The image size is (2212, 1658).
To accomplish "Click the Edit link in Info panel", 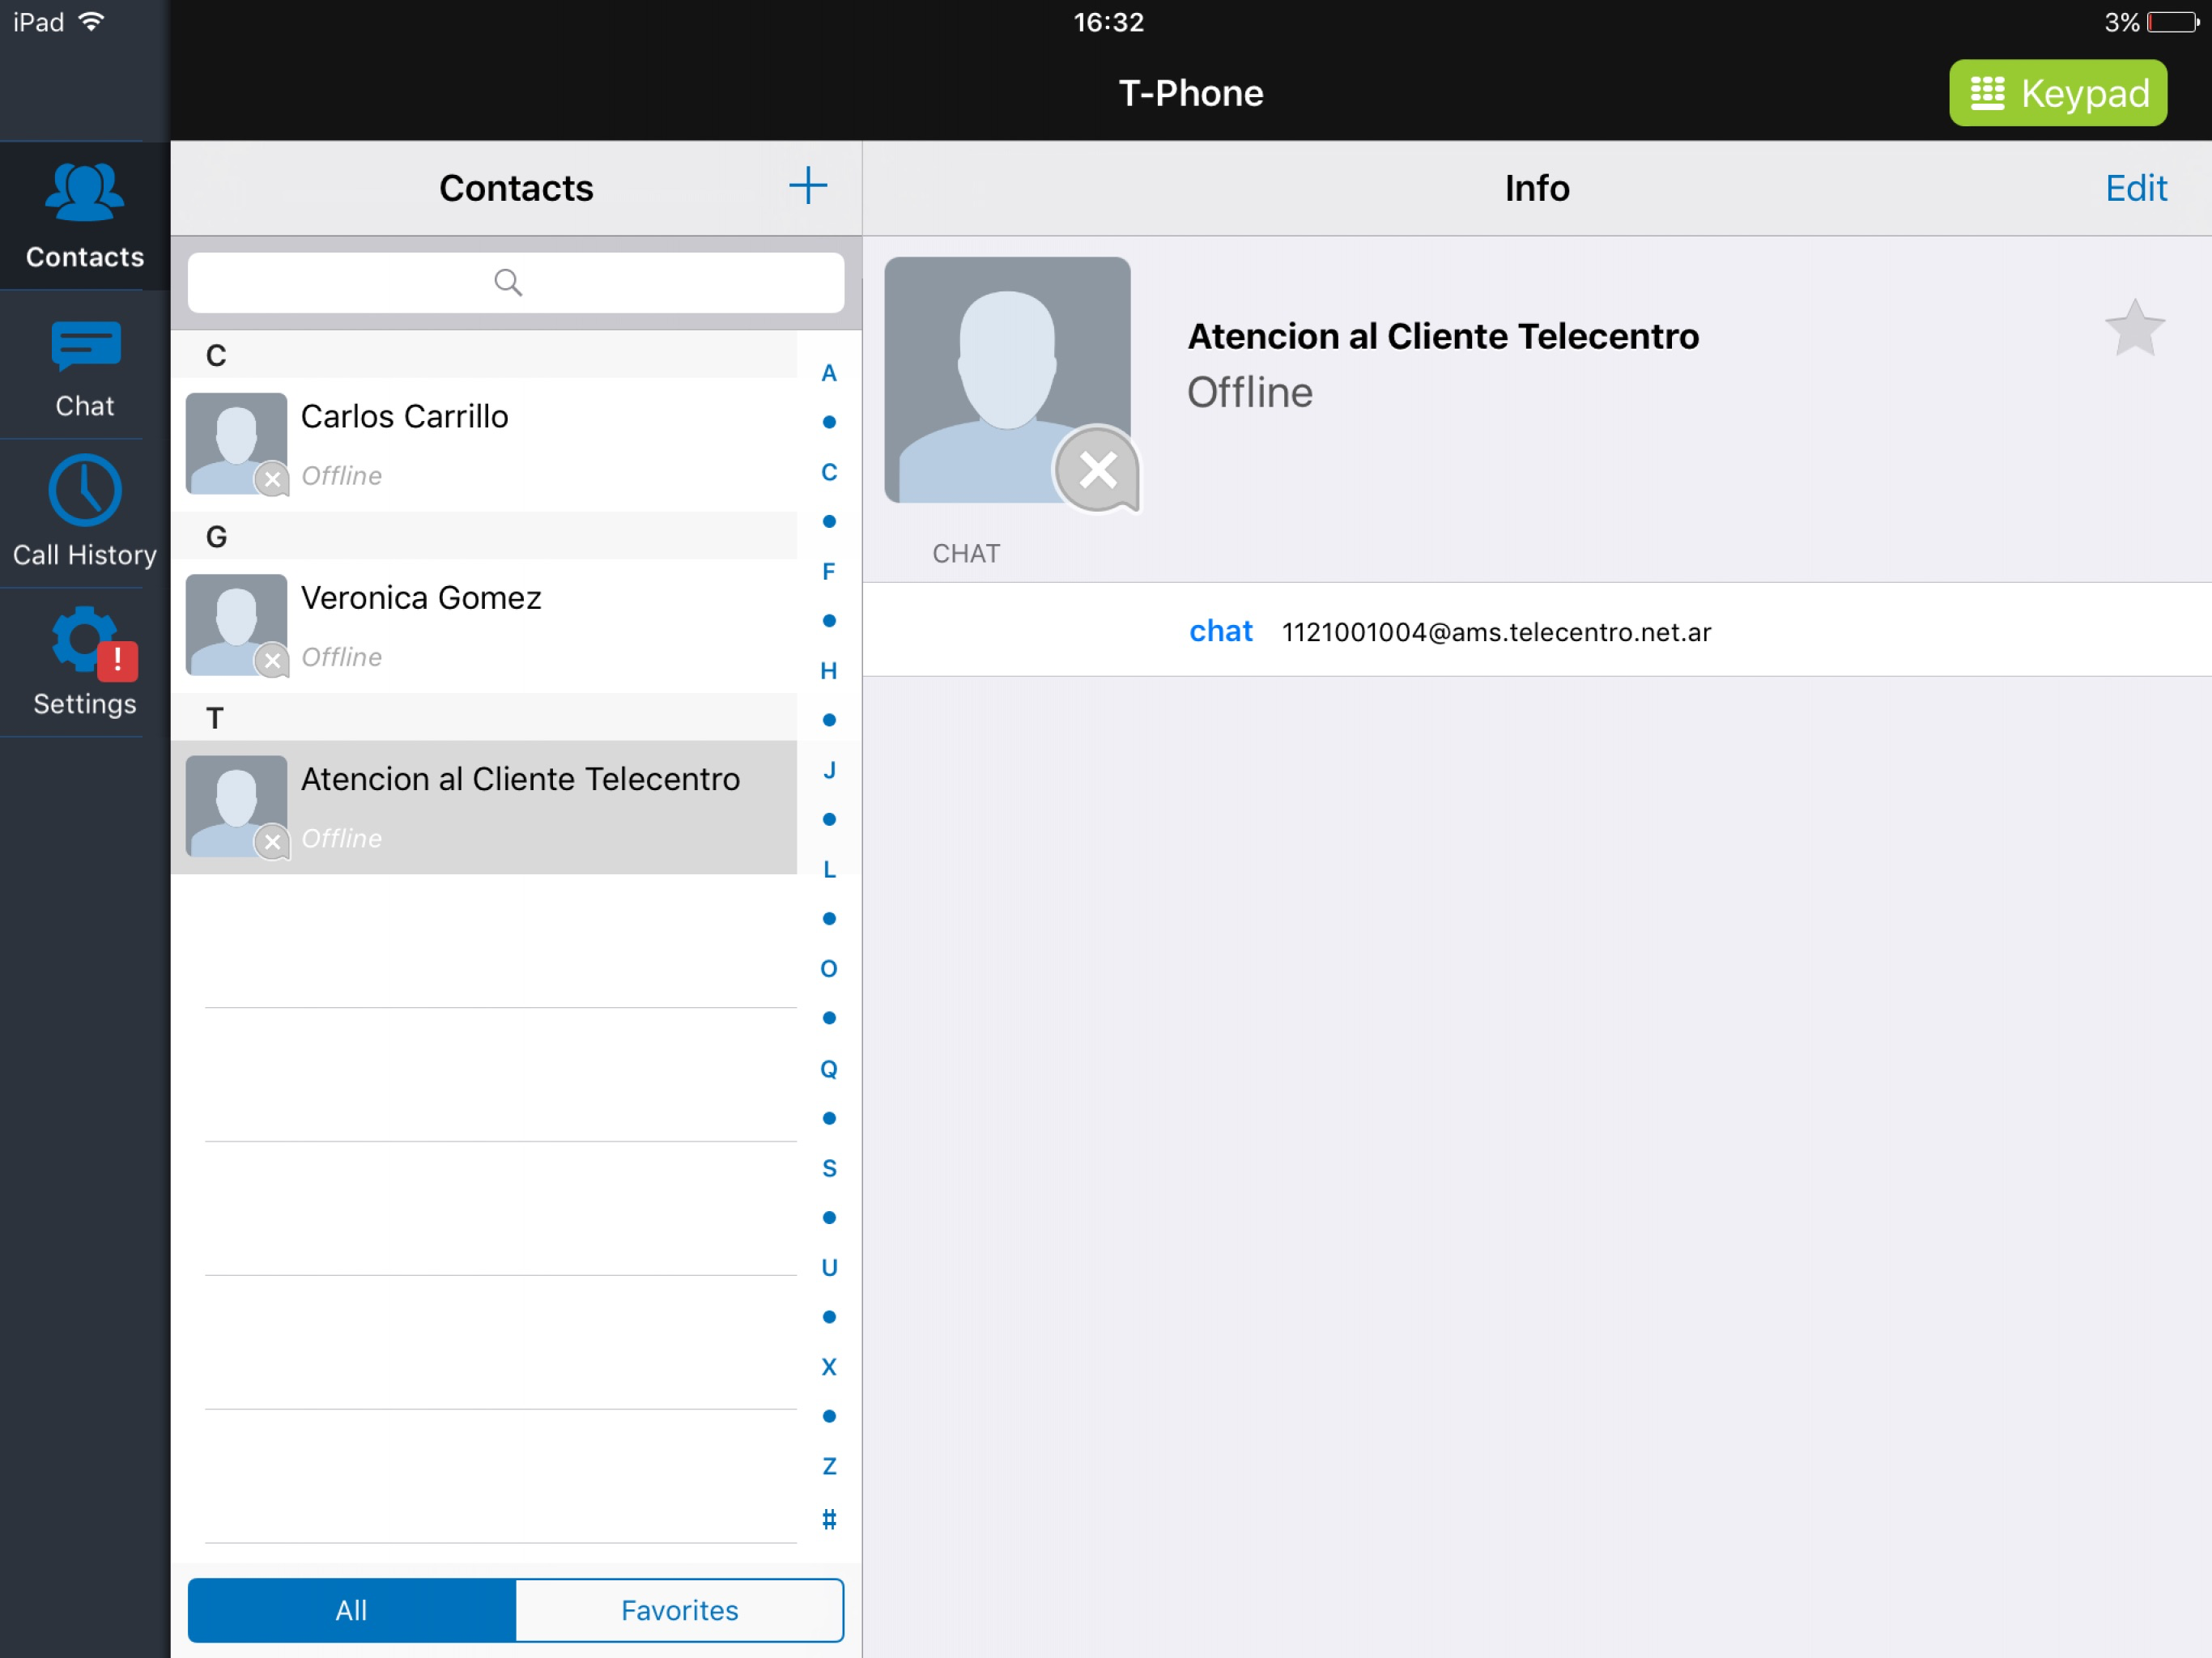I will 2136,188.
